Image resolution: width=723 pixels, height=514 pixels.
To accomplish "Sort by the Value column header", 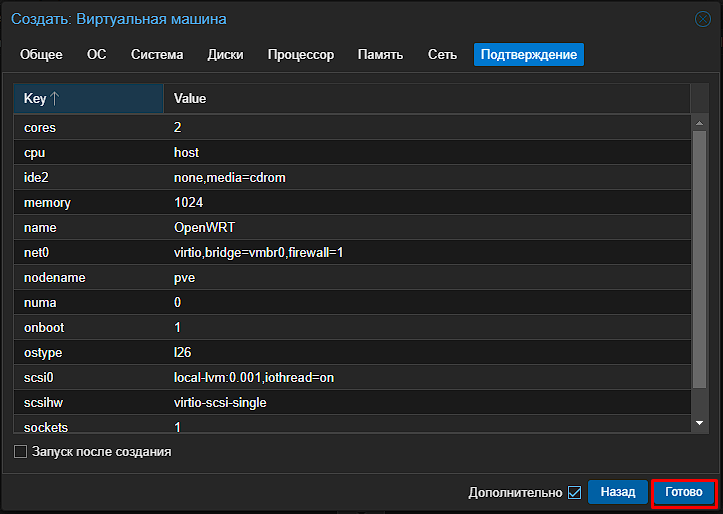I will point(427,98).
